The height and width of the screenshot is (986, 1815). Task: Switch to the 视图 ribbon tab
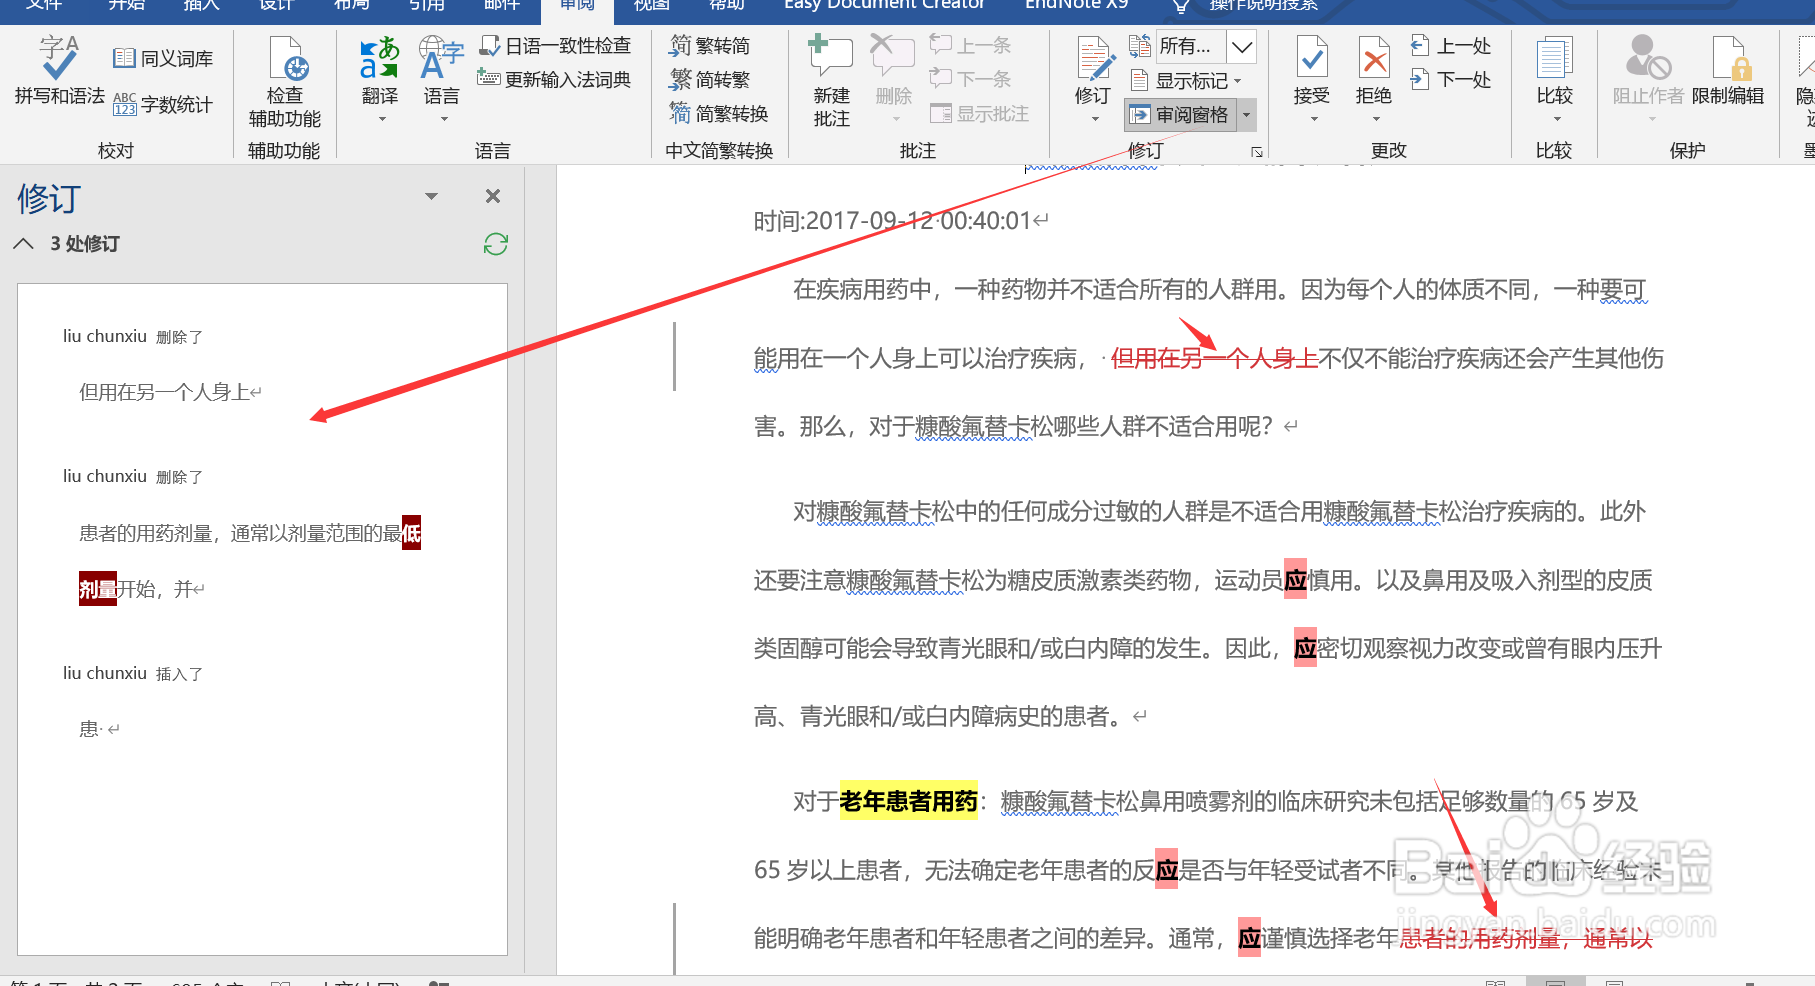point(650,7)
